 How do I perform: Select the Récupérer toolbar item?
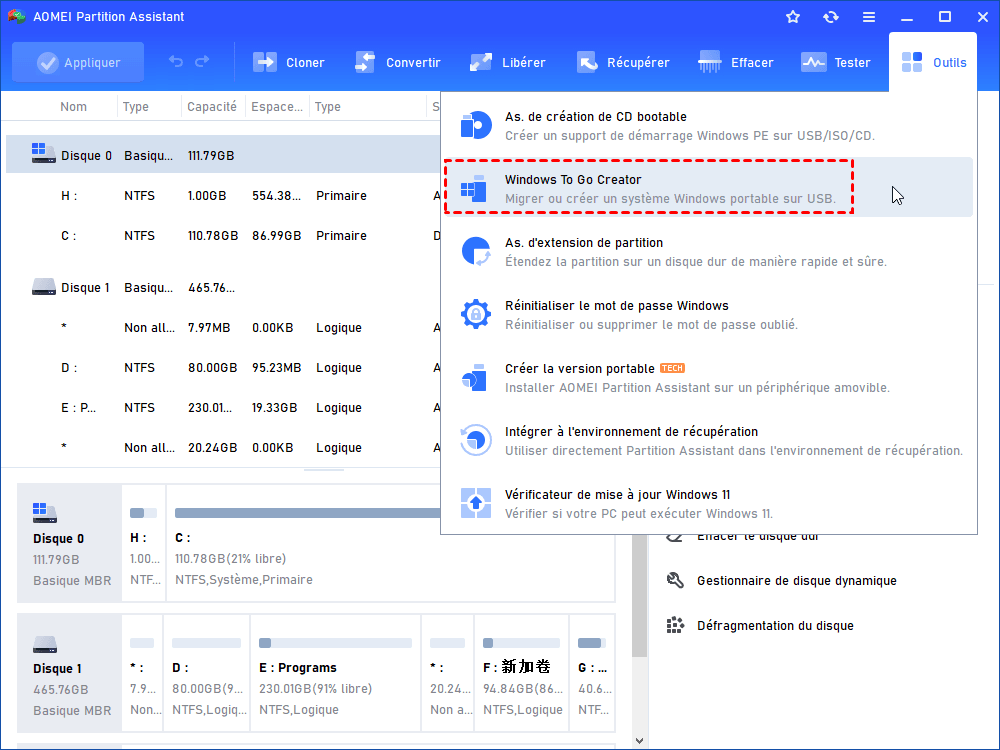(x=622, y=62)
